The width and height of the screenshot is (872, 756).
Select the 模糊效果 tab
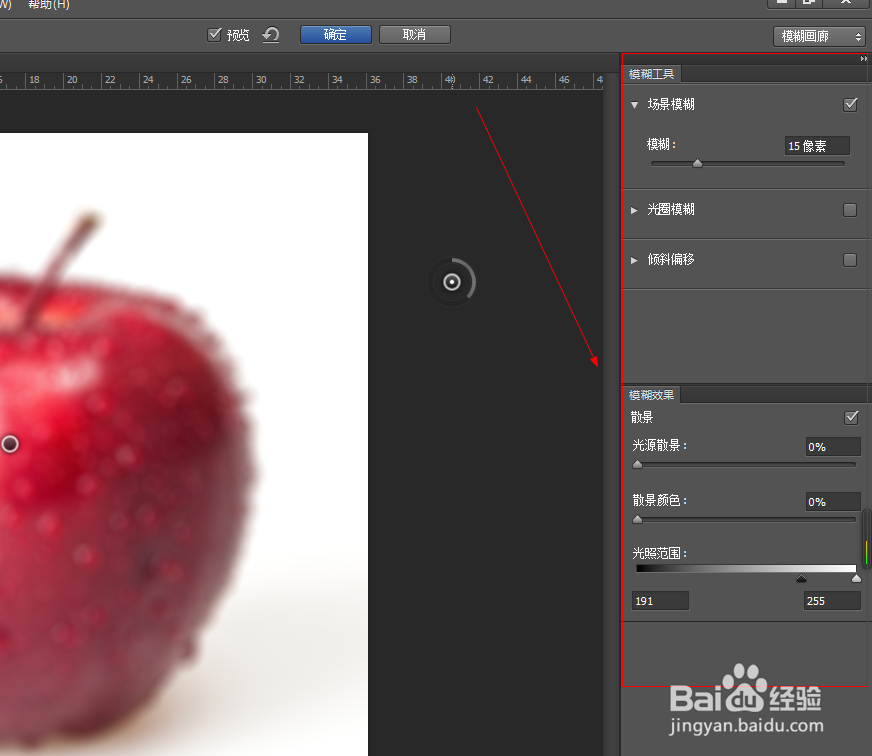tap(651, 395)
